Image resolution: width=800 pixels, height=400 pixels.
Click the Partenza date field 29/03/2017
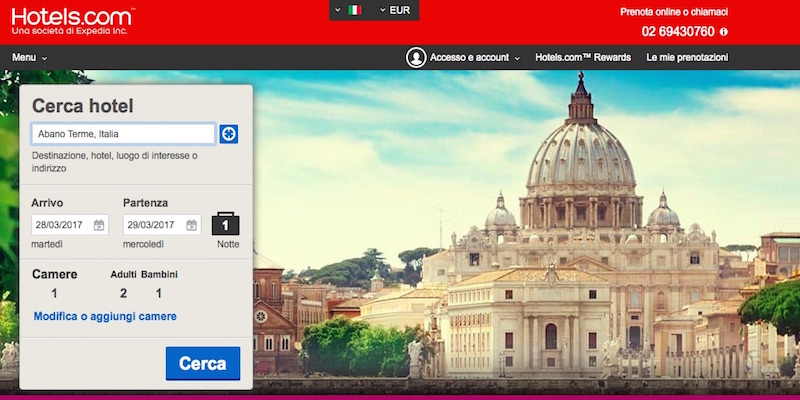pyautogui.click(x=162, y=225)
